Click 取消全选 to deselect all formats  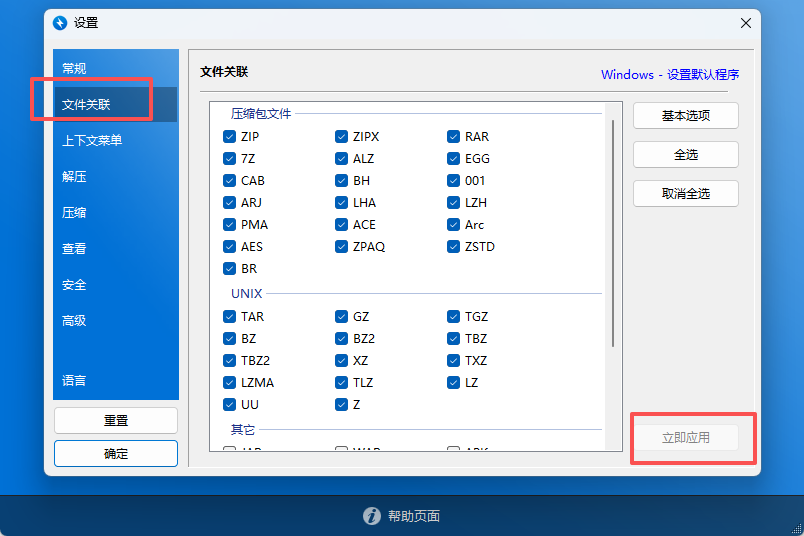685,194
